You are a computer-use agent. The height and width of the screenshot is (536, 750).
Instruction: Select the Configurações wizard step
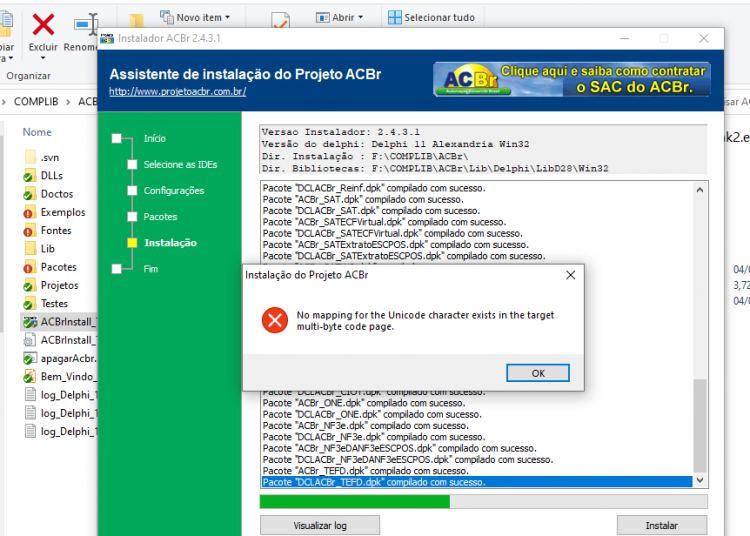point(174,191)
